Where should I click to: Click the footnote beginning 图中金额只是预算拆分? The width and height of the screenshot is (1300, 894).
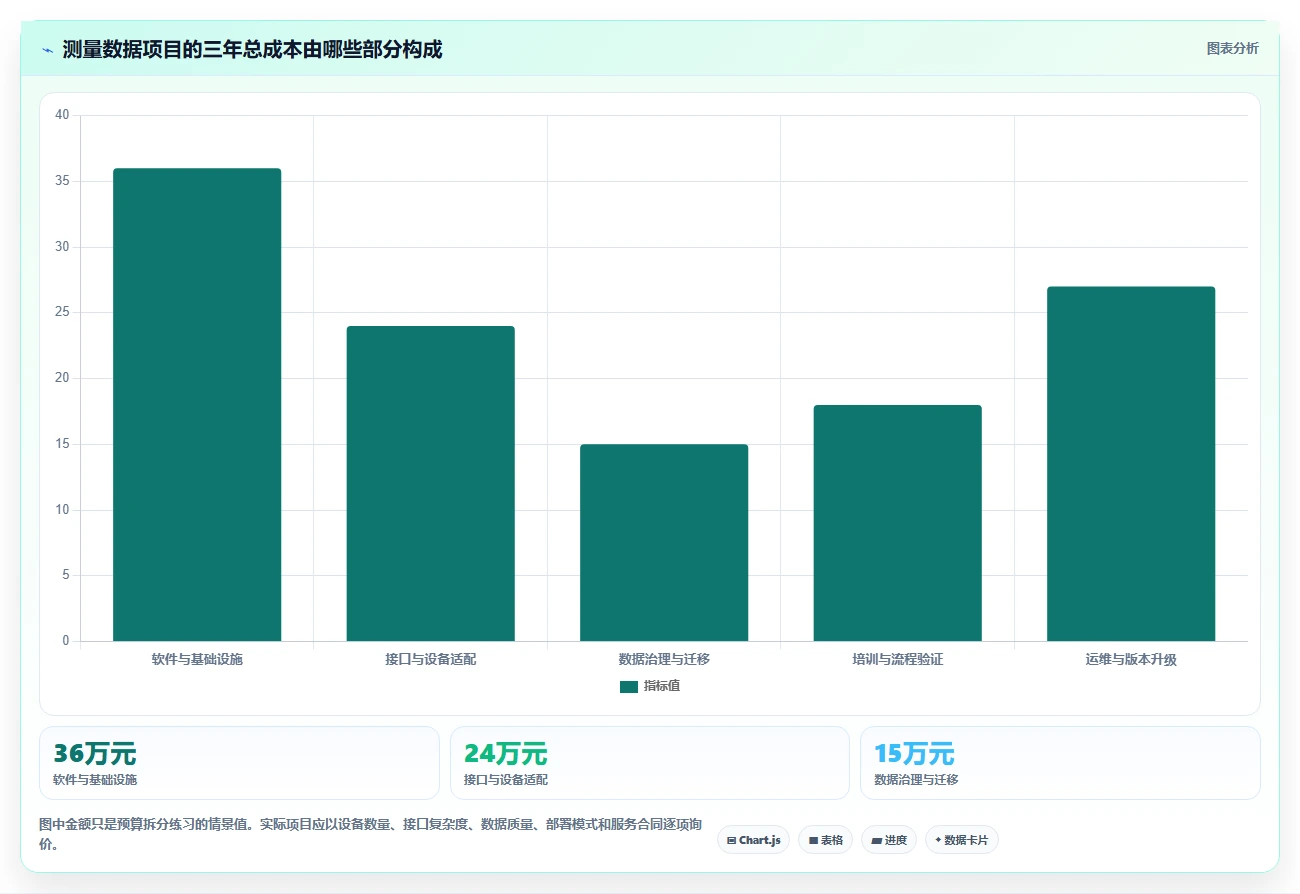[x=370, y=834]
